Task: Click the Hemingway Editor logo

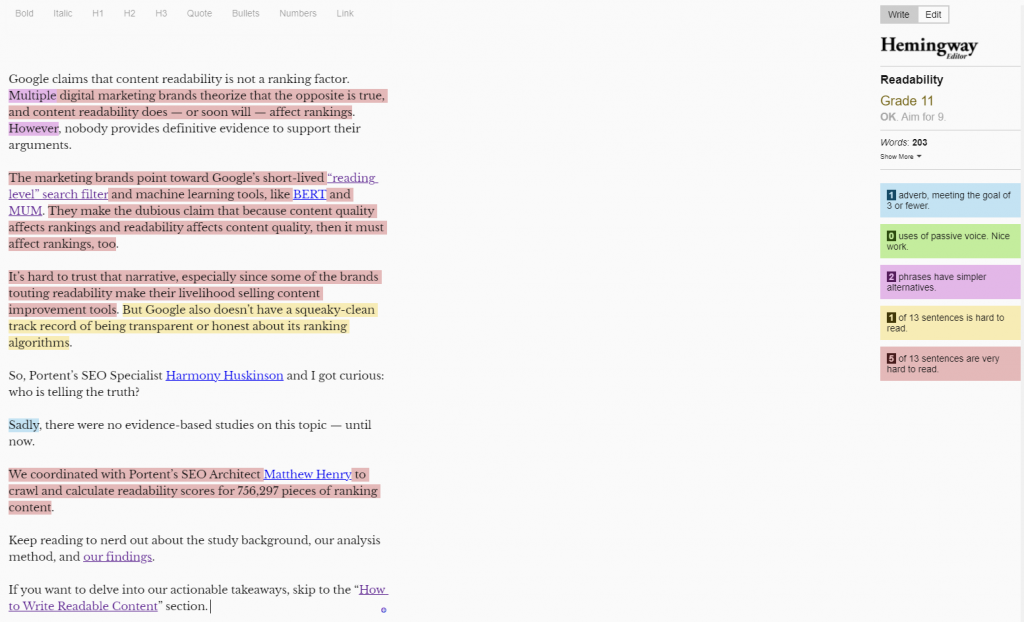Action: click(928, 47)
